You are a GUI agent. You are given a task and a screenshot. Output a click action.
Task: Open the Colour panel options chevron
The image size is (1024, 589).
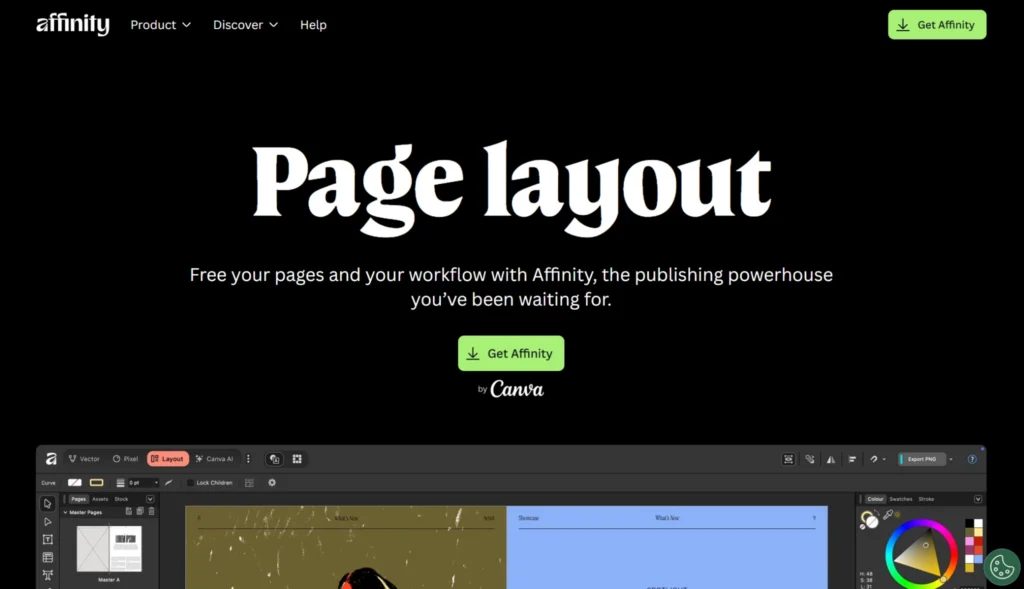tap(978, 499)
